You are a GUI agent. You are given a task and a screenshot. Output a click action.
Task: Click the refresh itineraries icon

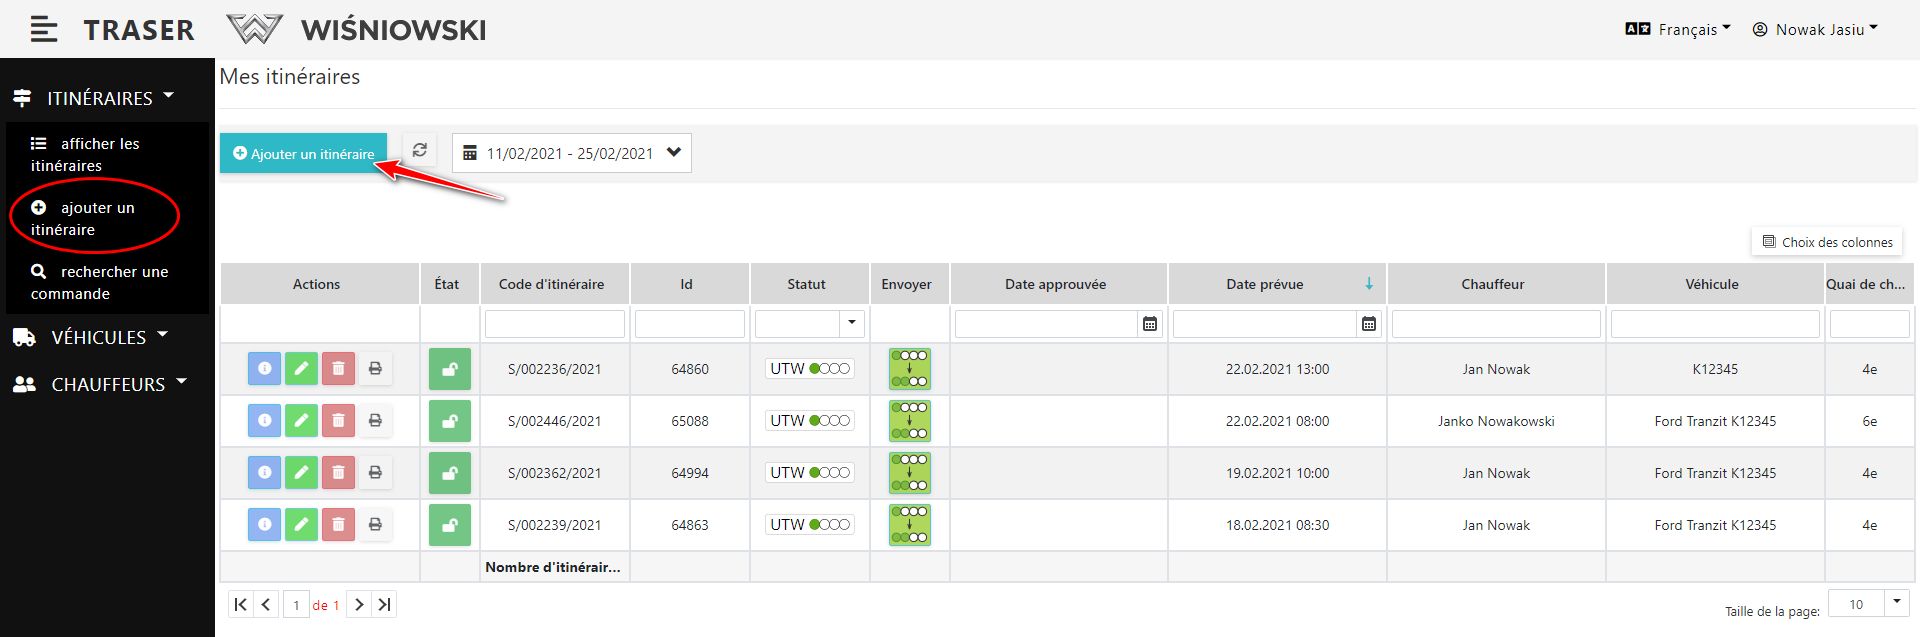tap(420, 151)
